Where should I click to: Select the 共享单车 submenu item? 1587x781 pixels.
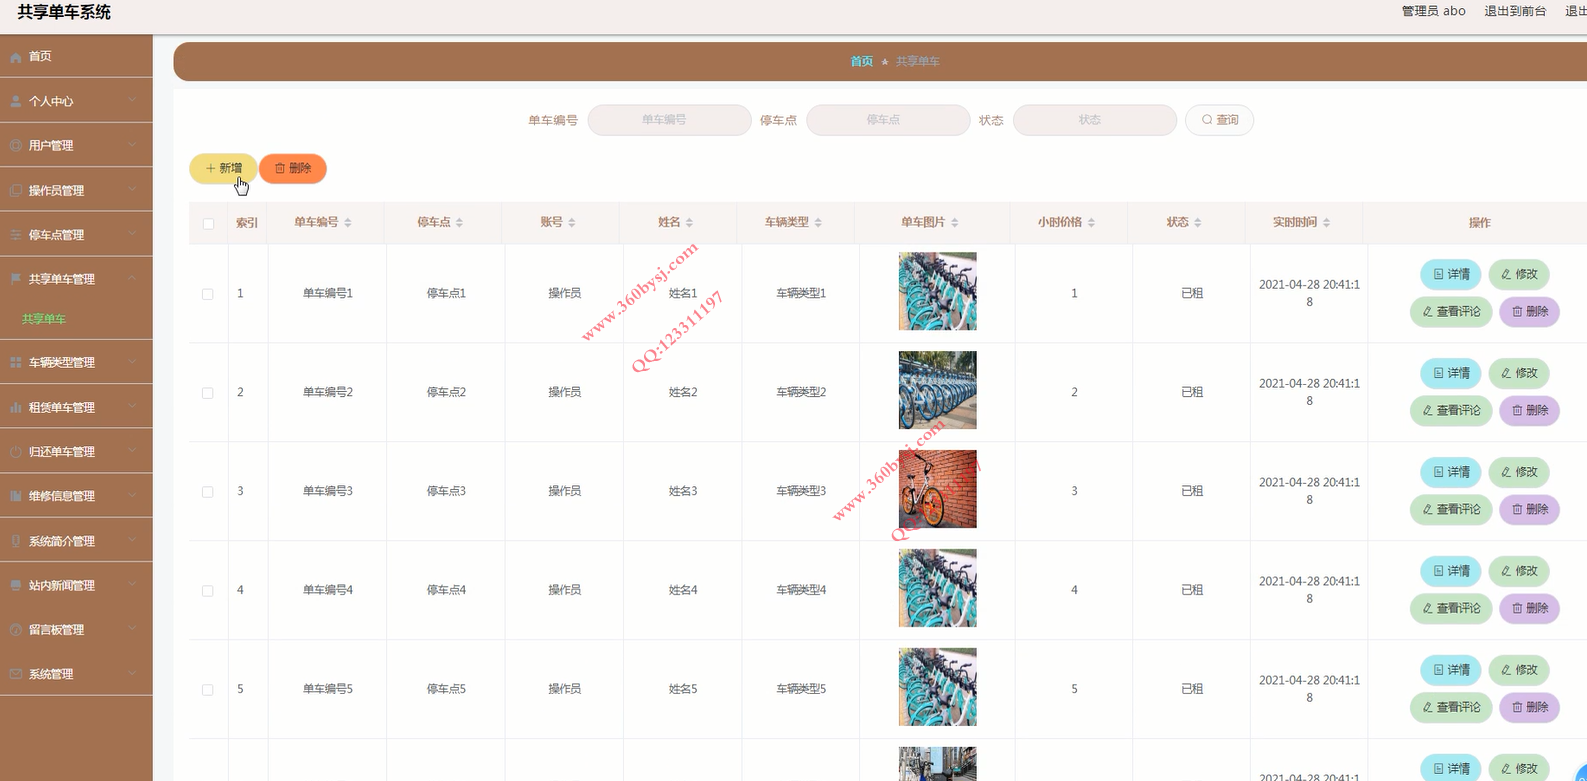44,319
